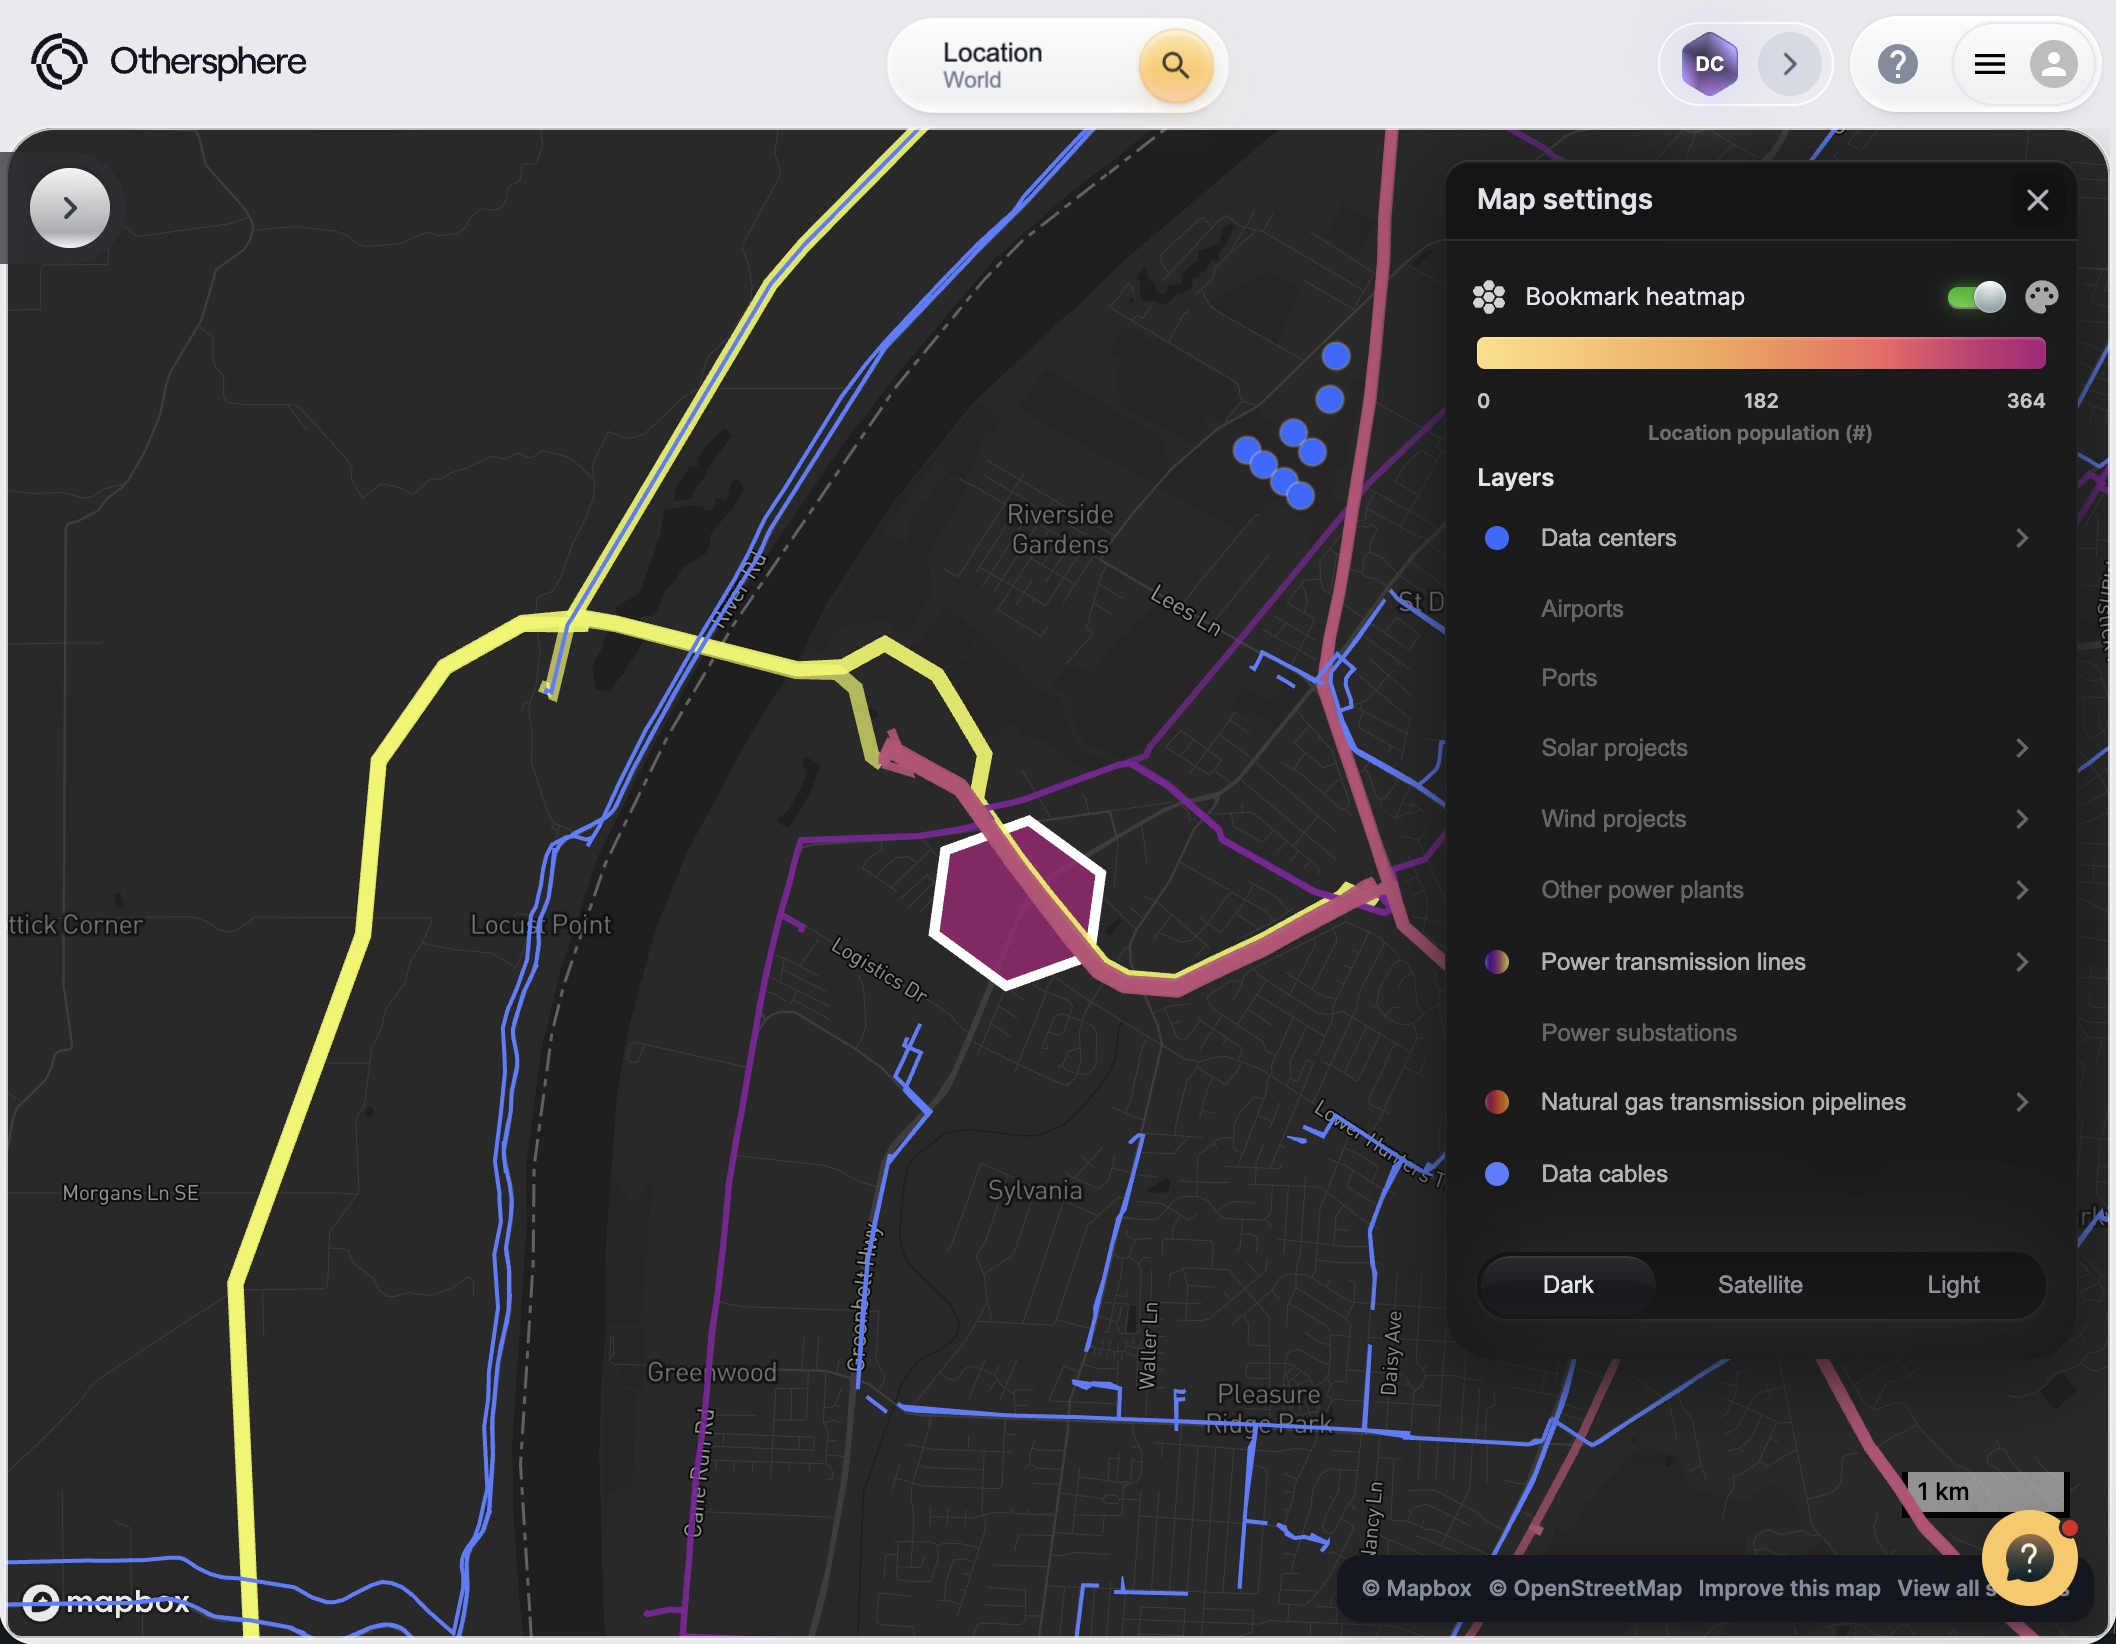Screen dimensions: 2116x1644
Task: Switch map style to Light
Action: pyautogui.click(x=1952, y=1285)
